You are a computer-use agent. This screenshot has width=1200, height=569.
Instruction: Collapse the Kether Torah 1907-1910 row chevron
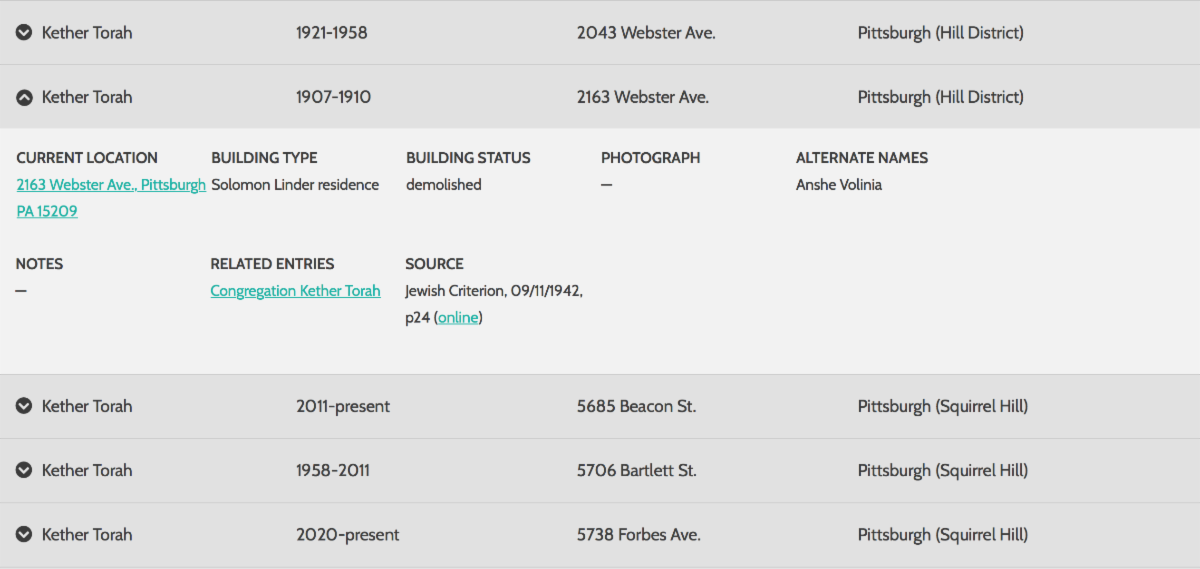pos(24,97)
